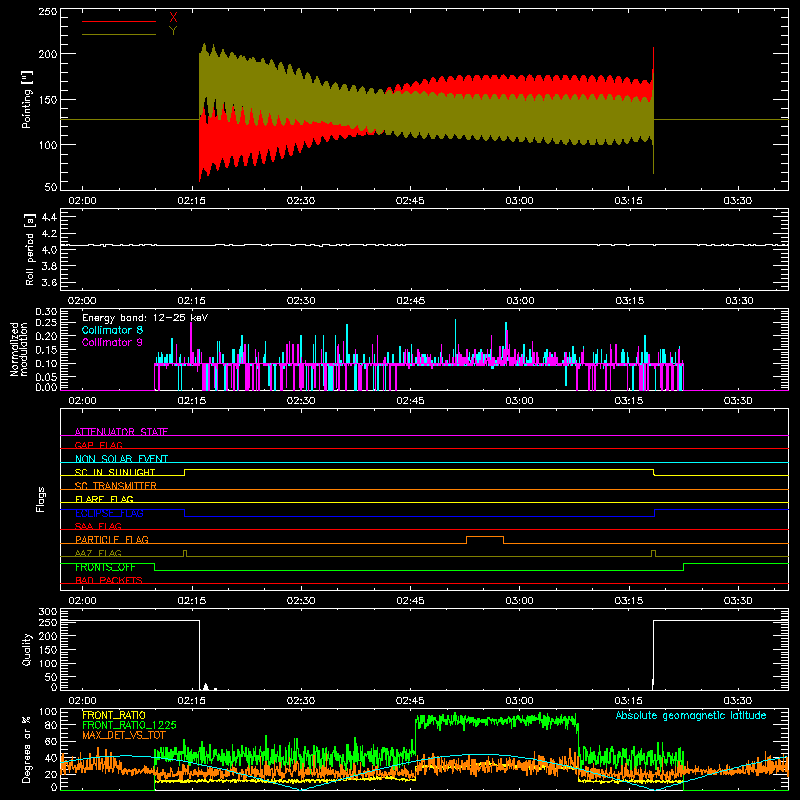Screen dimensions: 800x800
Task: Click the Flags axis title
Action: point(41,499)
